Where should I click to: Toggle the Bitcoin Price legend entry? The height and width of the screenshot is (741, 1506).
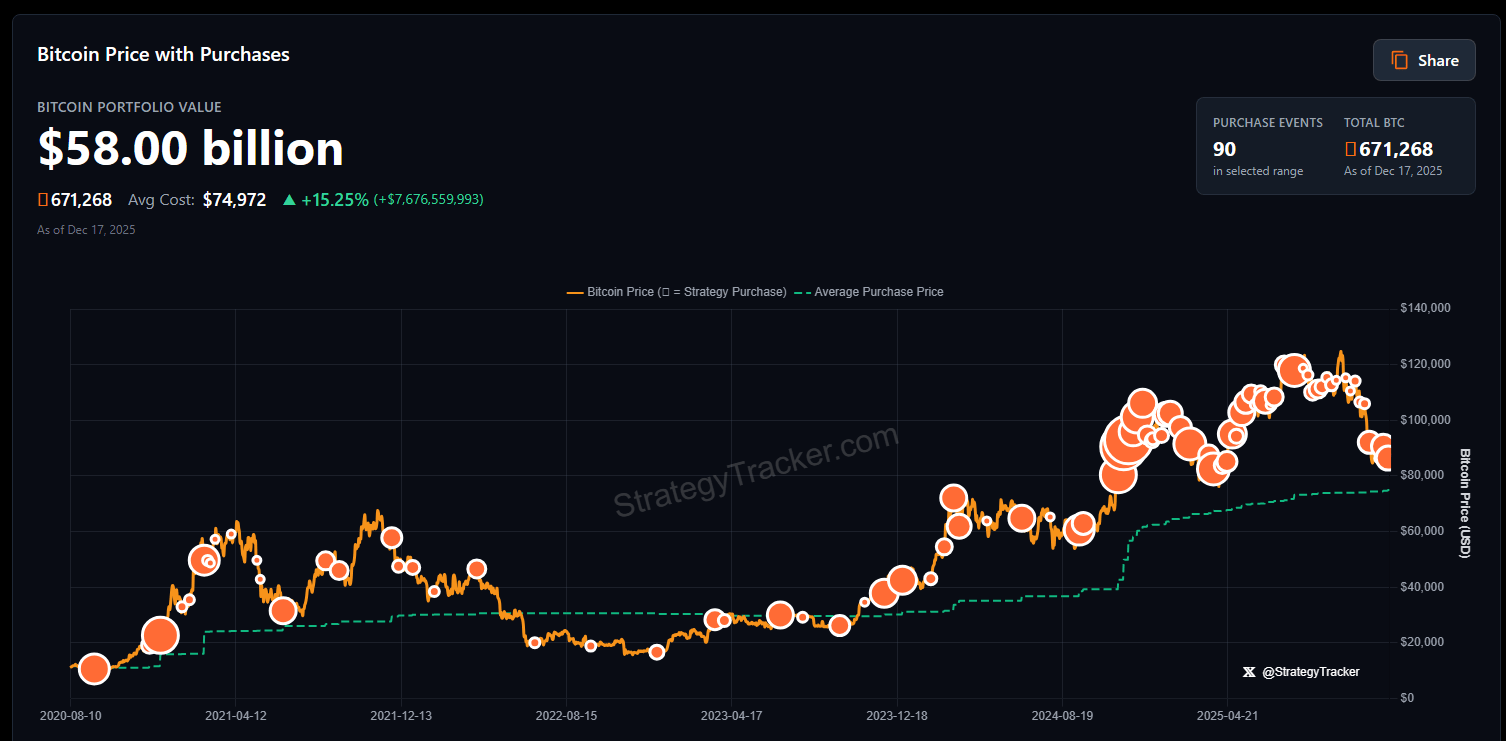click(650, 291)
